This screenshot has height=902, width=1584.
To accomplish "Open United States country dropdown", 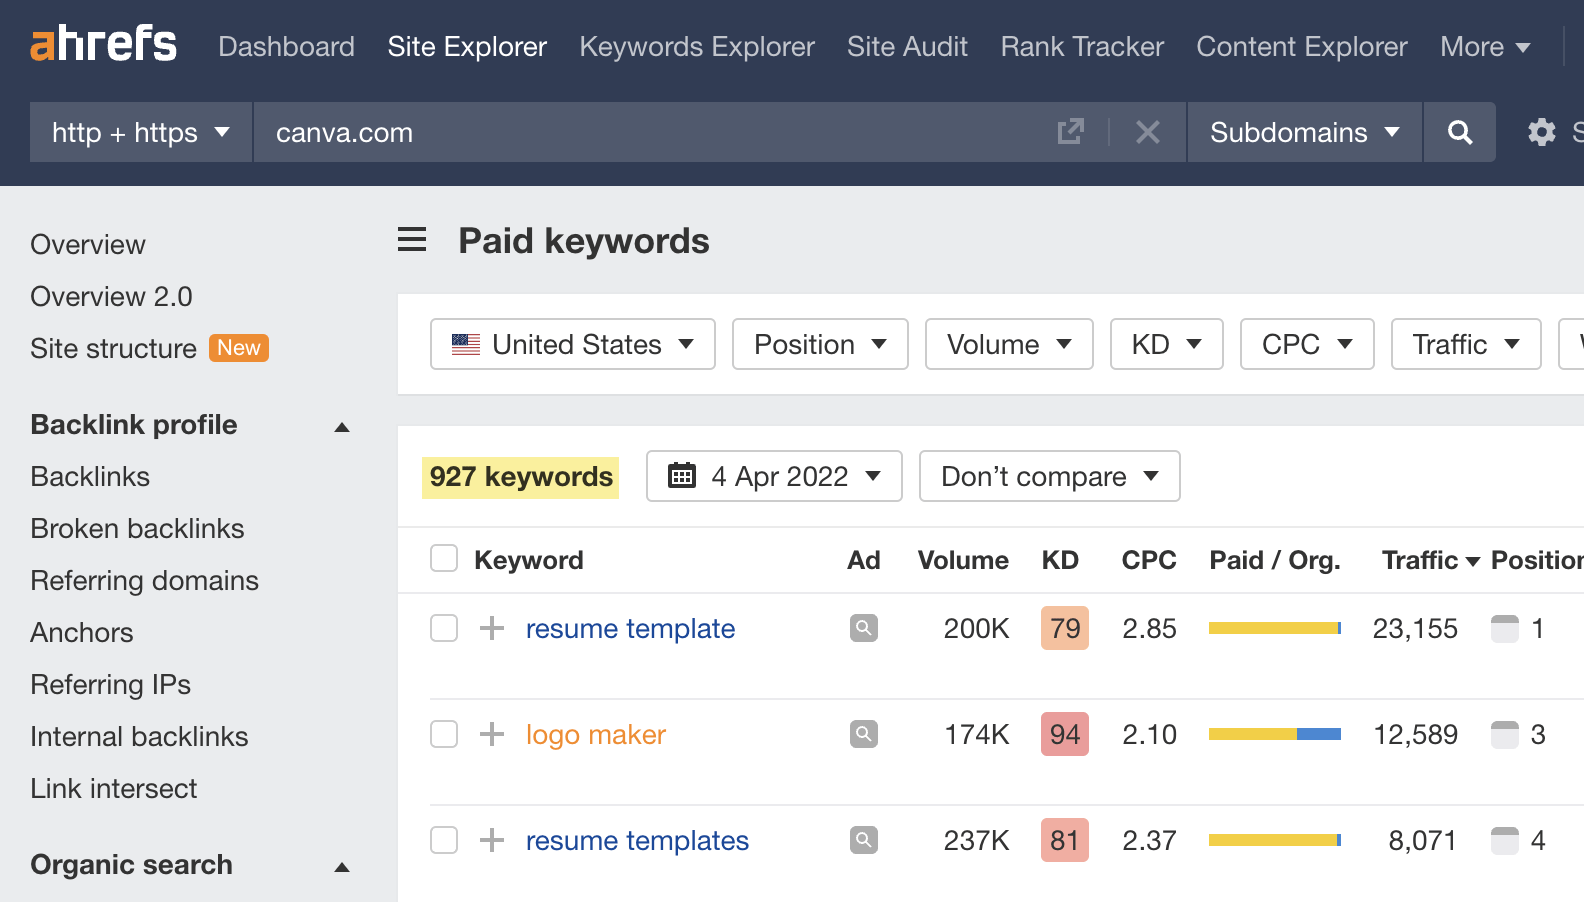I will coord(573,344).
